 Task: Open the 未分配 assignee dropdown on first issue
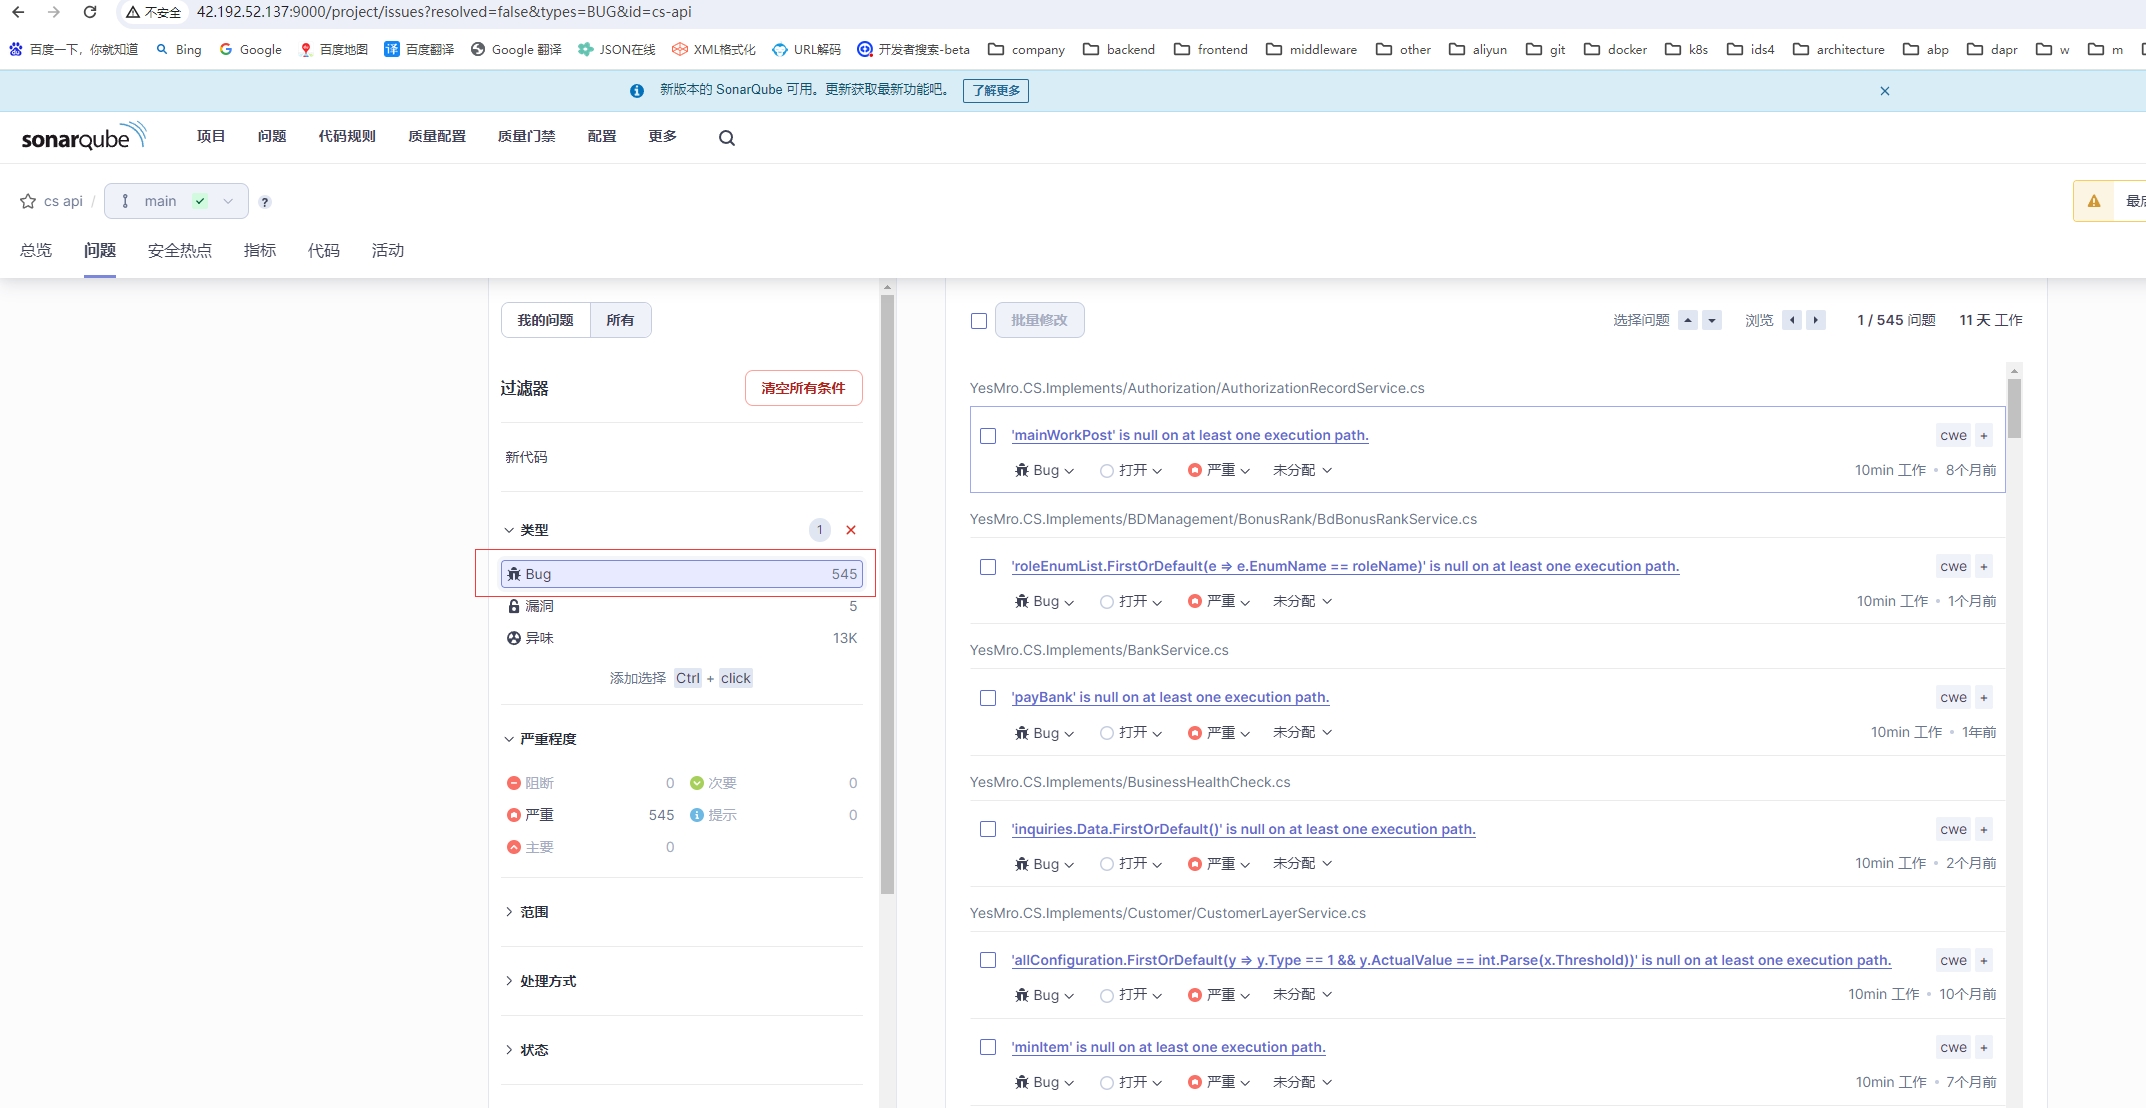coord(1302,470)
